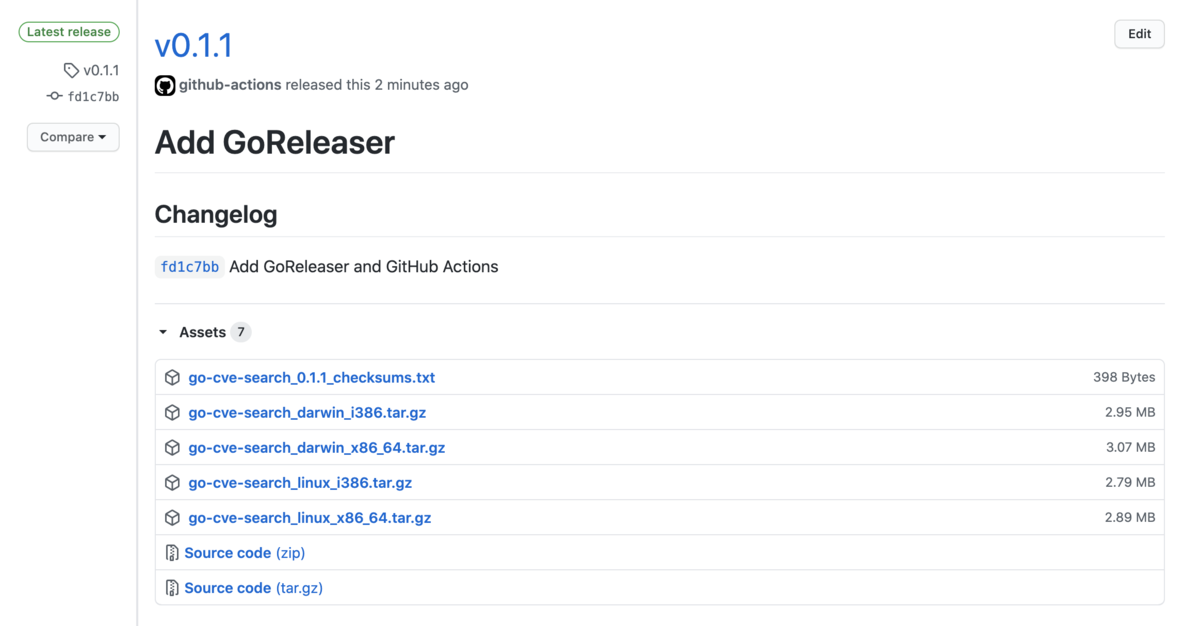The width and height of the screenshot is (1200, 626).
Task: Open fd1c7bb commit link in sidebar
Action: [x=93, y=97]
